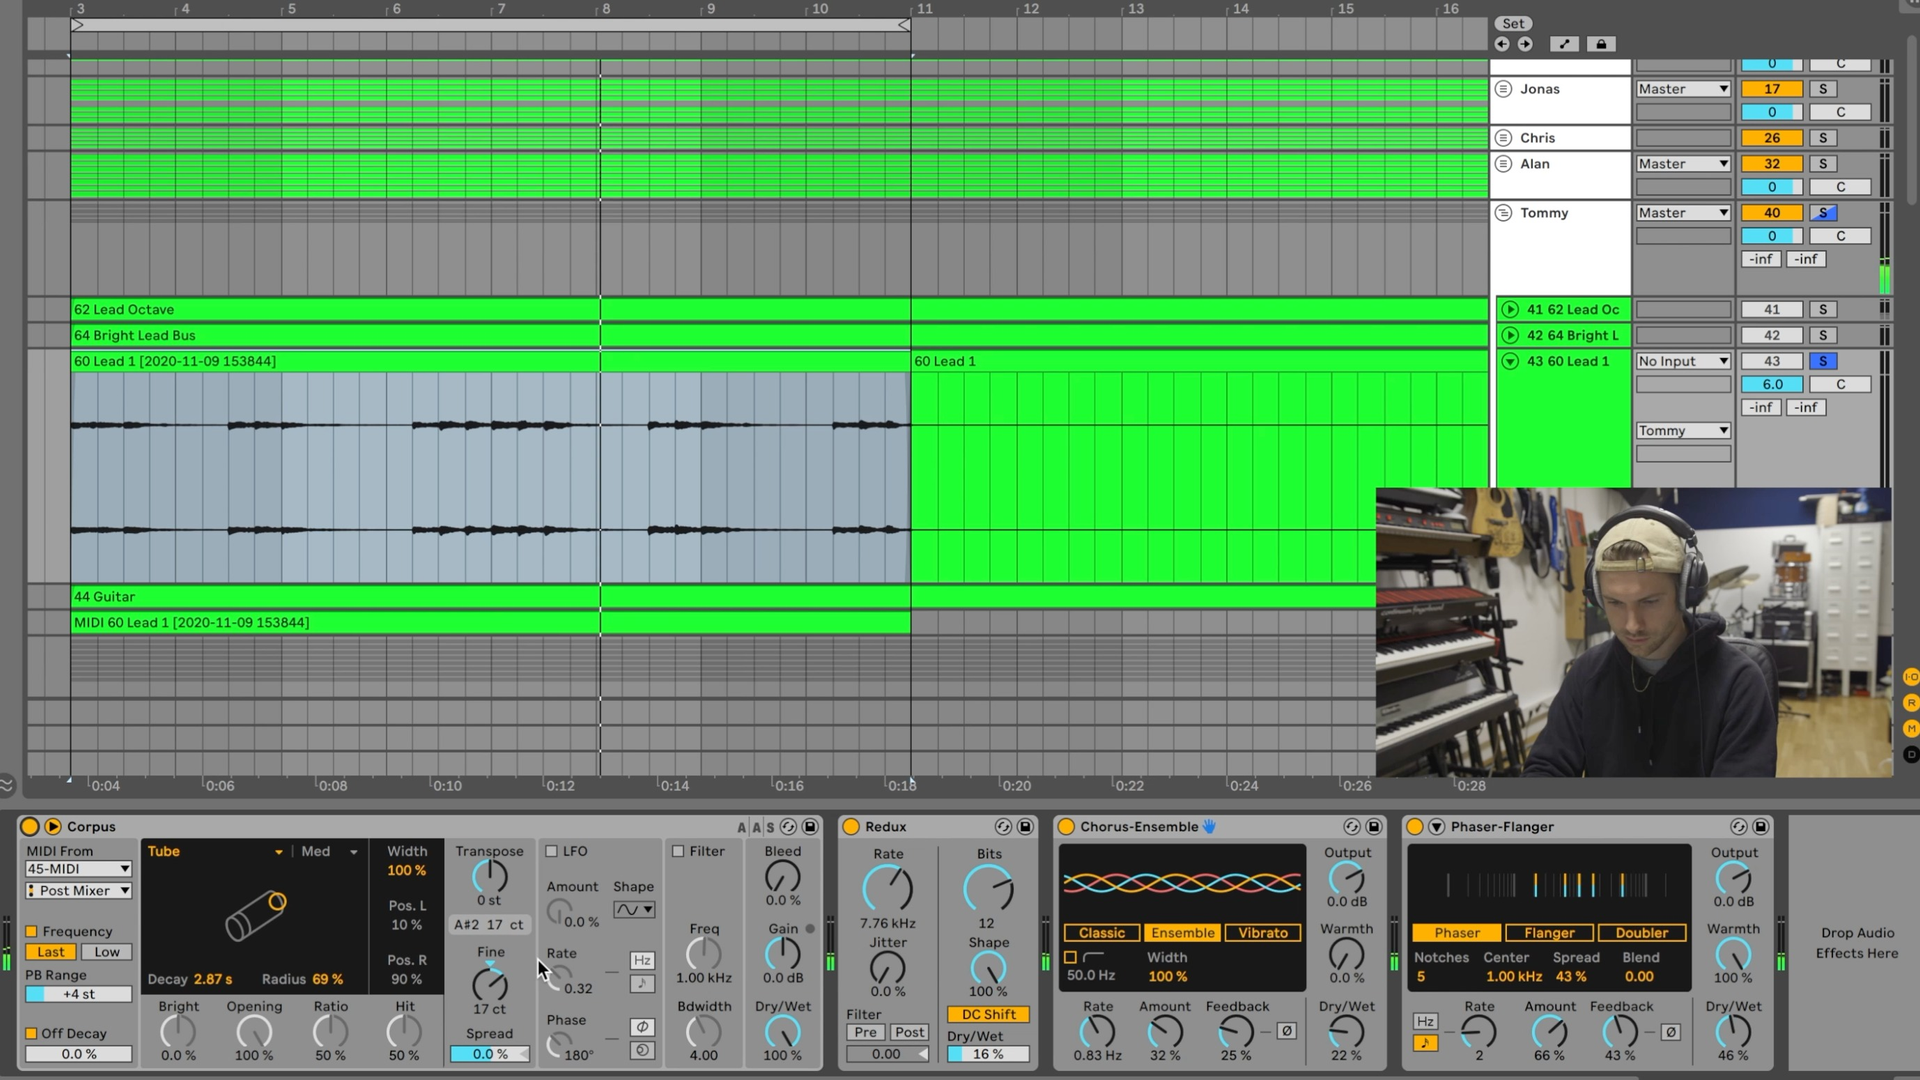Click the Corpus hot-swap preset icon
The height and width of the screenshot is (1080, 1920).
(788, 827)
